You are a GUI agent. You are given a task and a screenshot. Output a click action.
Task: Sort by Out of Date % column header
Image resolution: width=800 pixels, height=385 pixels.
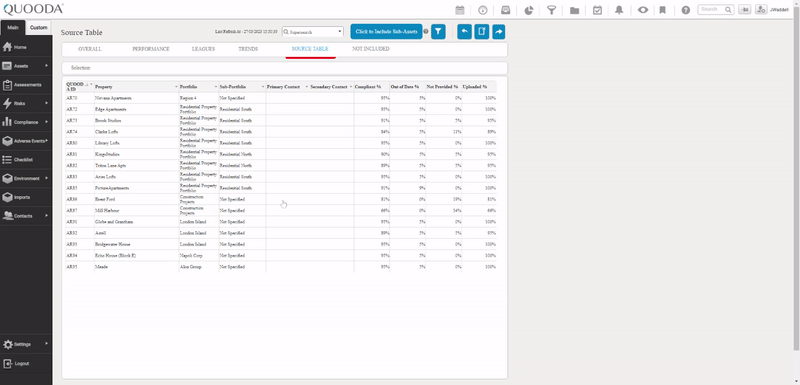coord(405,87)
